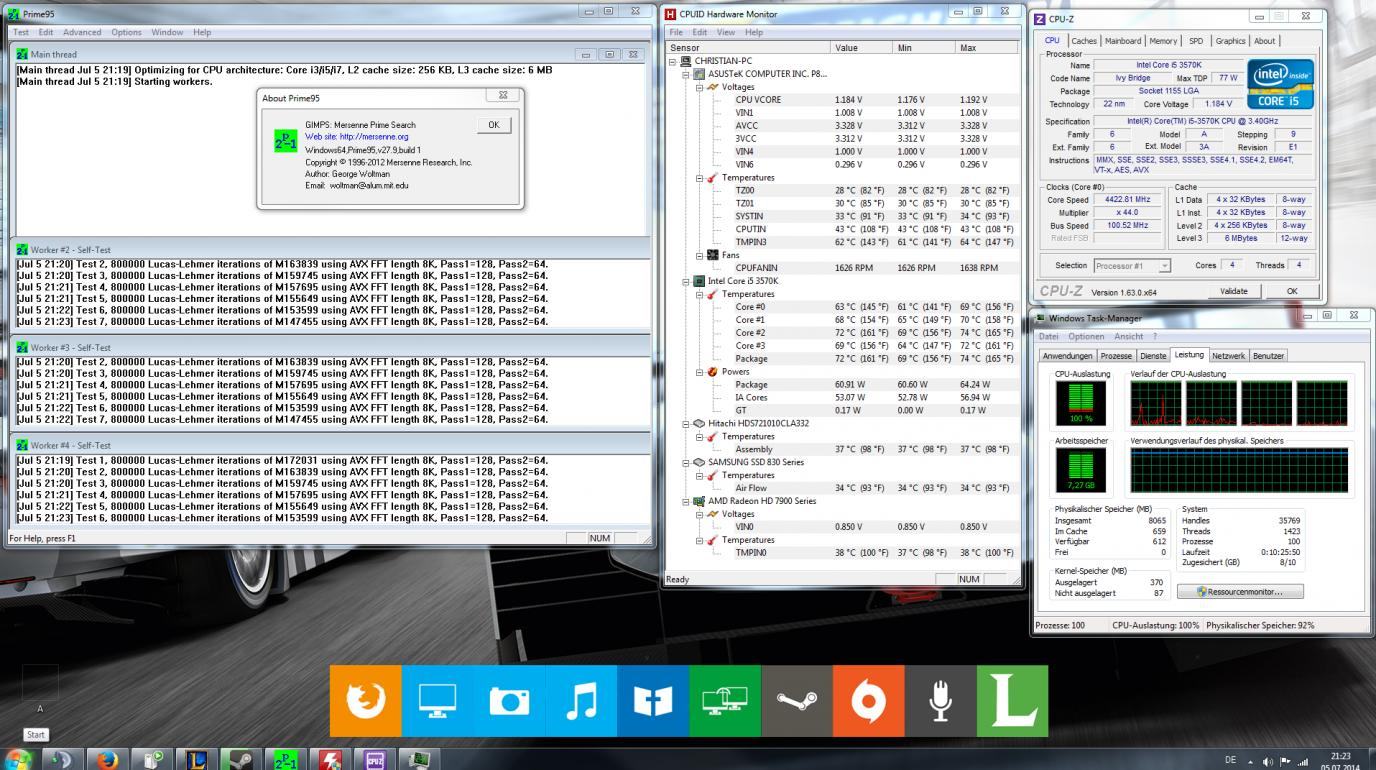Open the View menu in HWMonitor
1376x770 pixels.
pyautogui.click(x=726, y=32)
